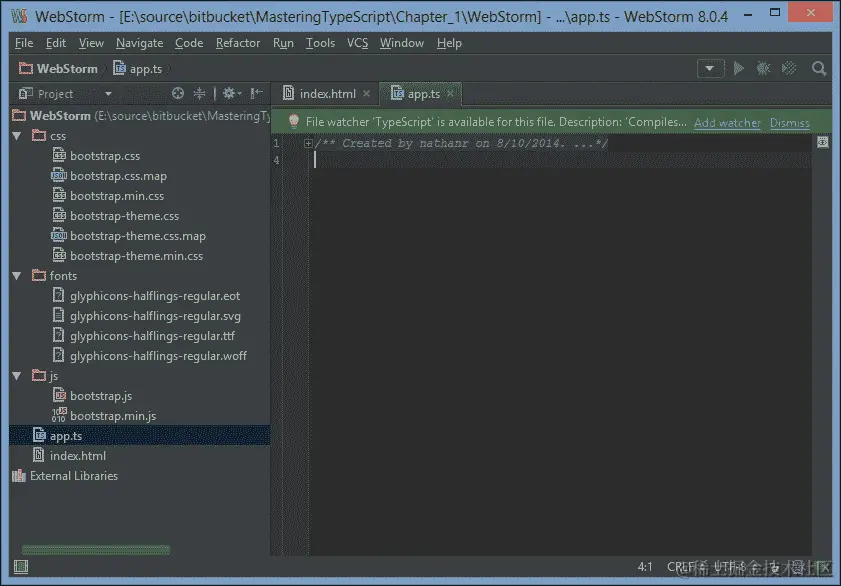Open the Edit menu
This screenshot has height=586, width=841.
pyautogui.click(x=56, y=43)
